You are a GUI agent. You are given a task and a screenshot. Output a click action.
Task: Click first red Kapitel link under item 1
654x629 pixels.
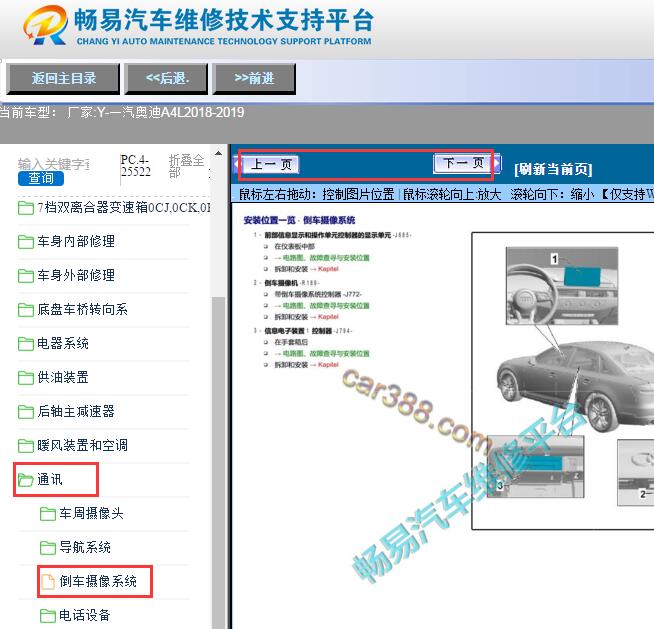[328, 269]
